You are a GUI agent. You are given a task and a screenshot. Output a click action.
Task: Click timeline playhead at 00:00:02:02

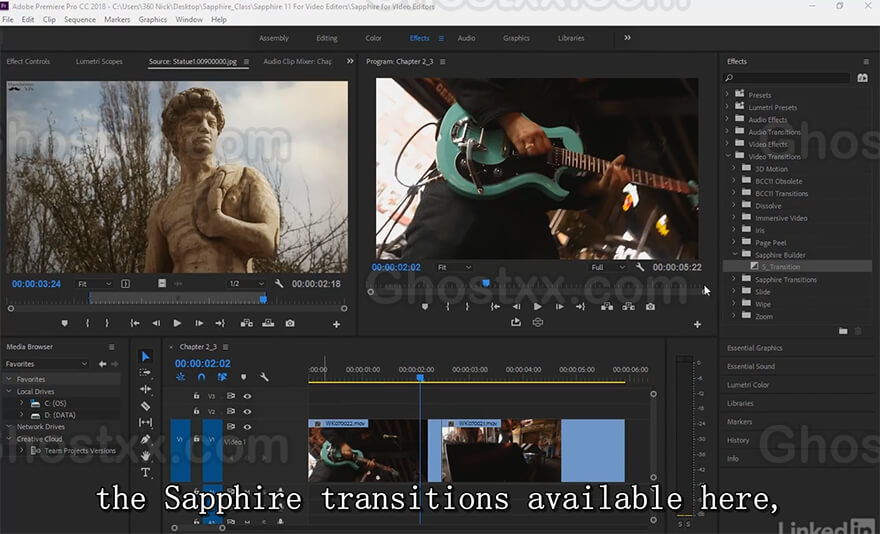(420, 377)
